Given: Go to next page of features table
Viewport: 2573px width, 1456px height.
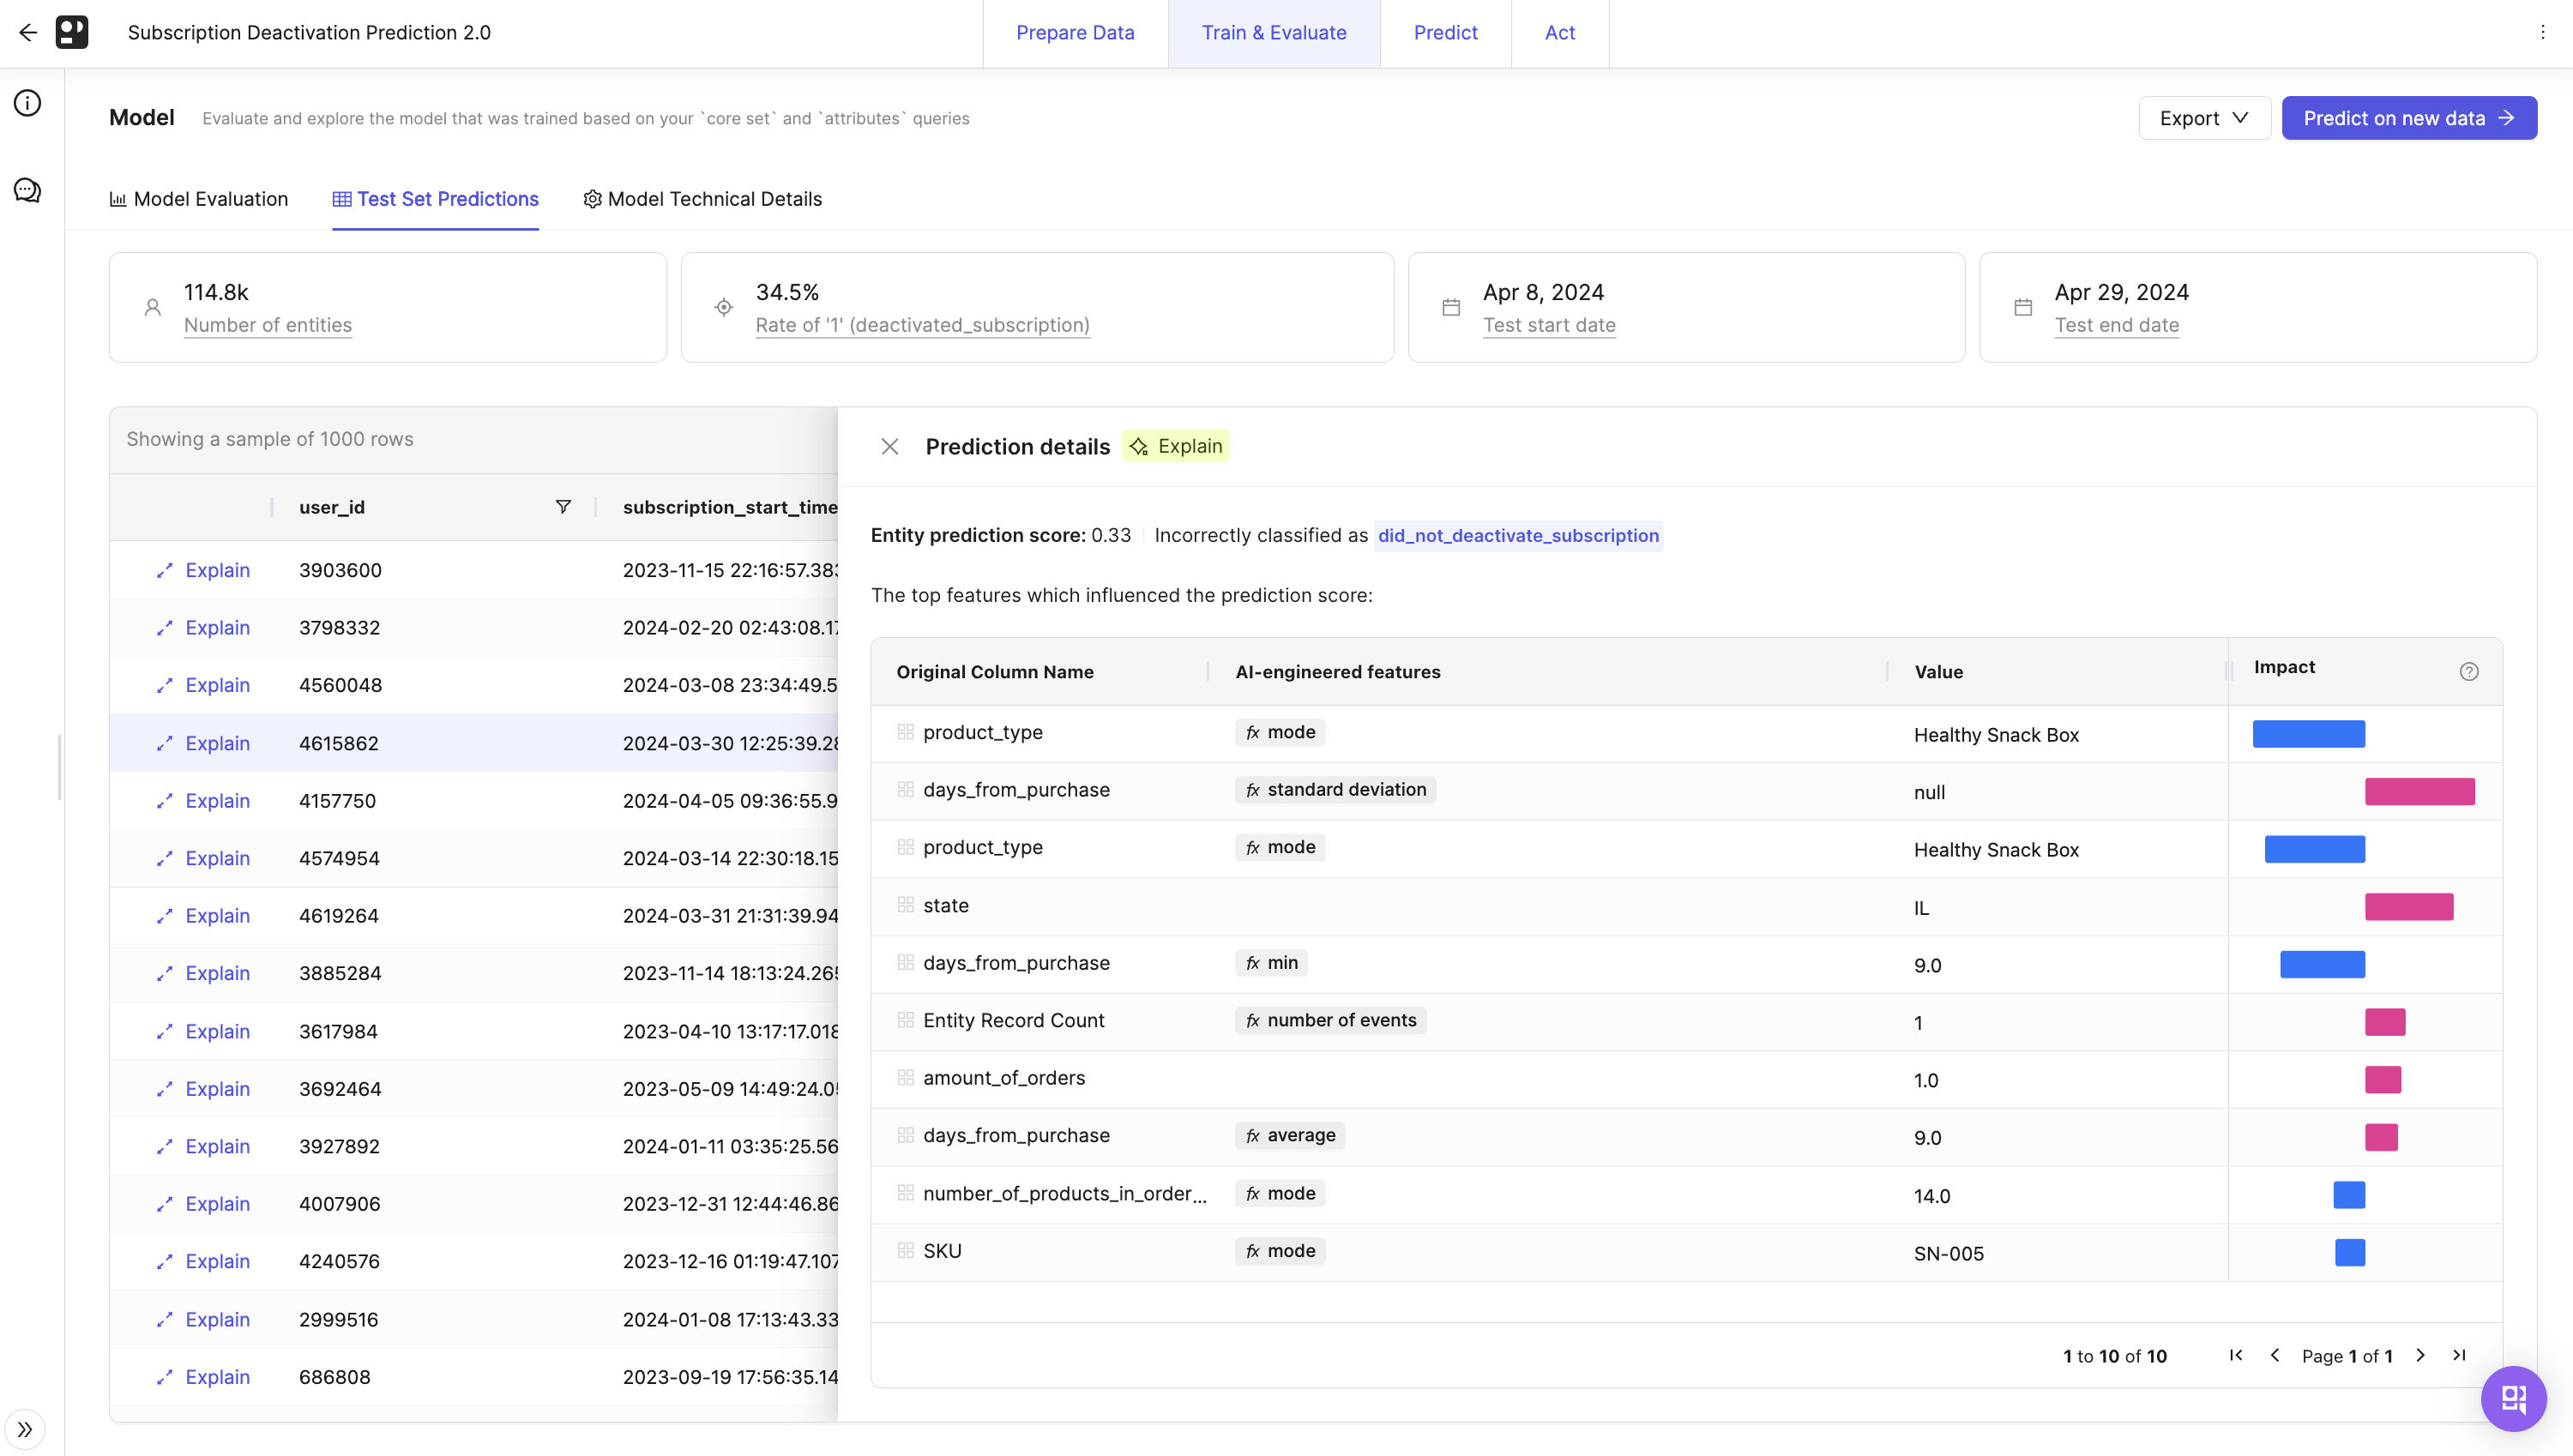Looking at the screenshot, I should point(2420,1355).
